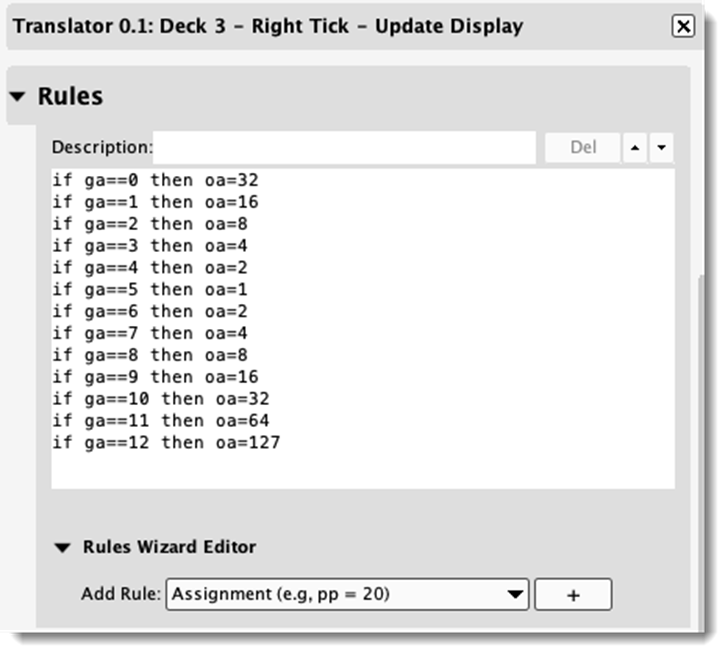The image size is (728, 656).
Task: Collapse the Rules Wizard Editor triangle
Action: pos(63,548)
